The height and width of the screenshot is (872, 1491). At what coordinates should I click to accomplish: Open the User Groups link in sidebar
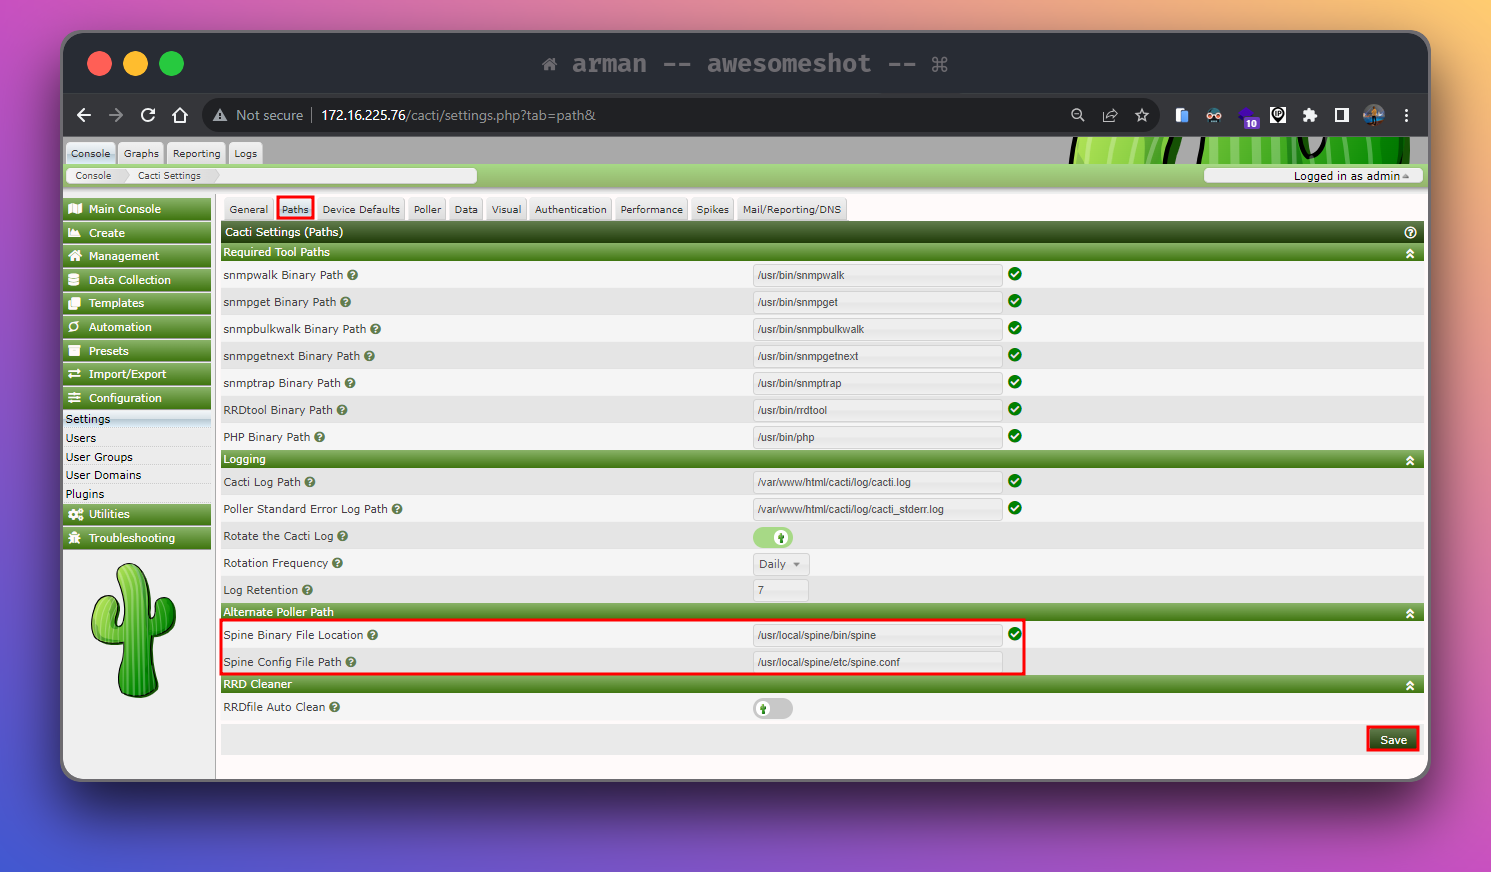point(99,457)
